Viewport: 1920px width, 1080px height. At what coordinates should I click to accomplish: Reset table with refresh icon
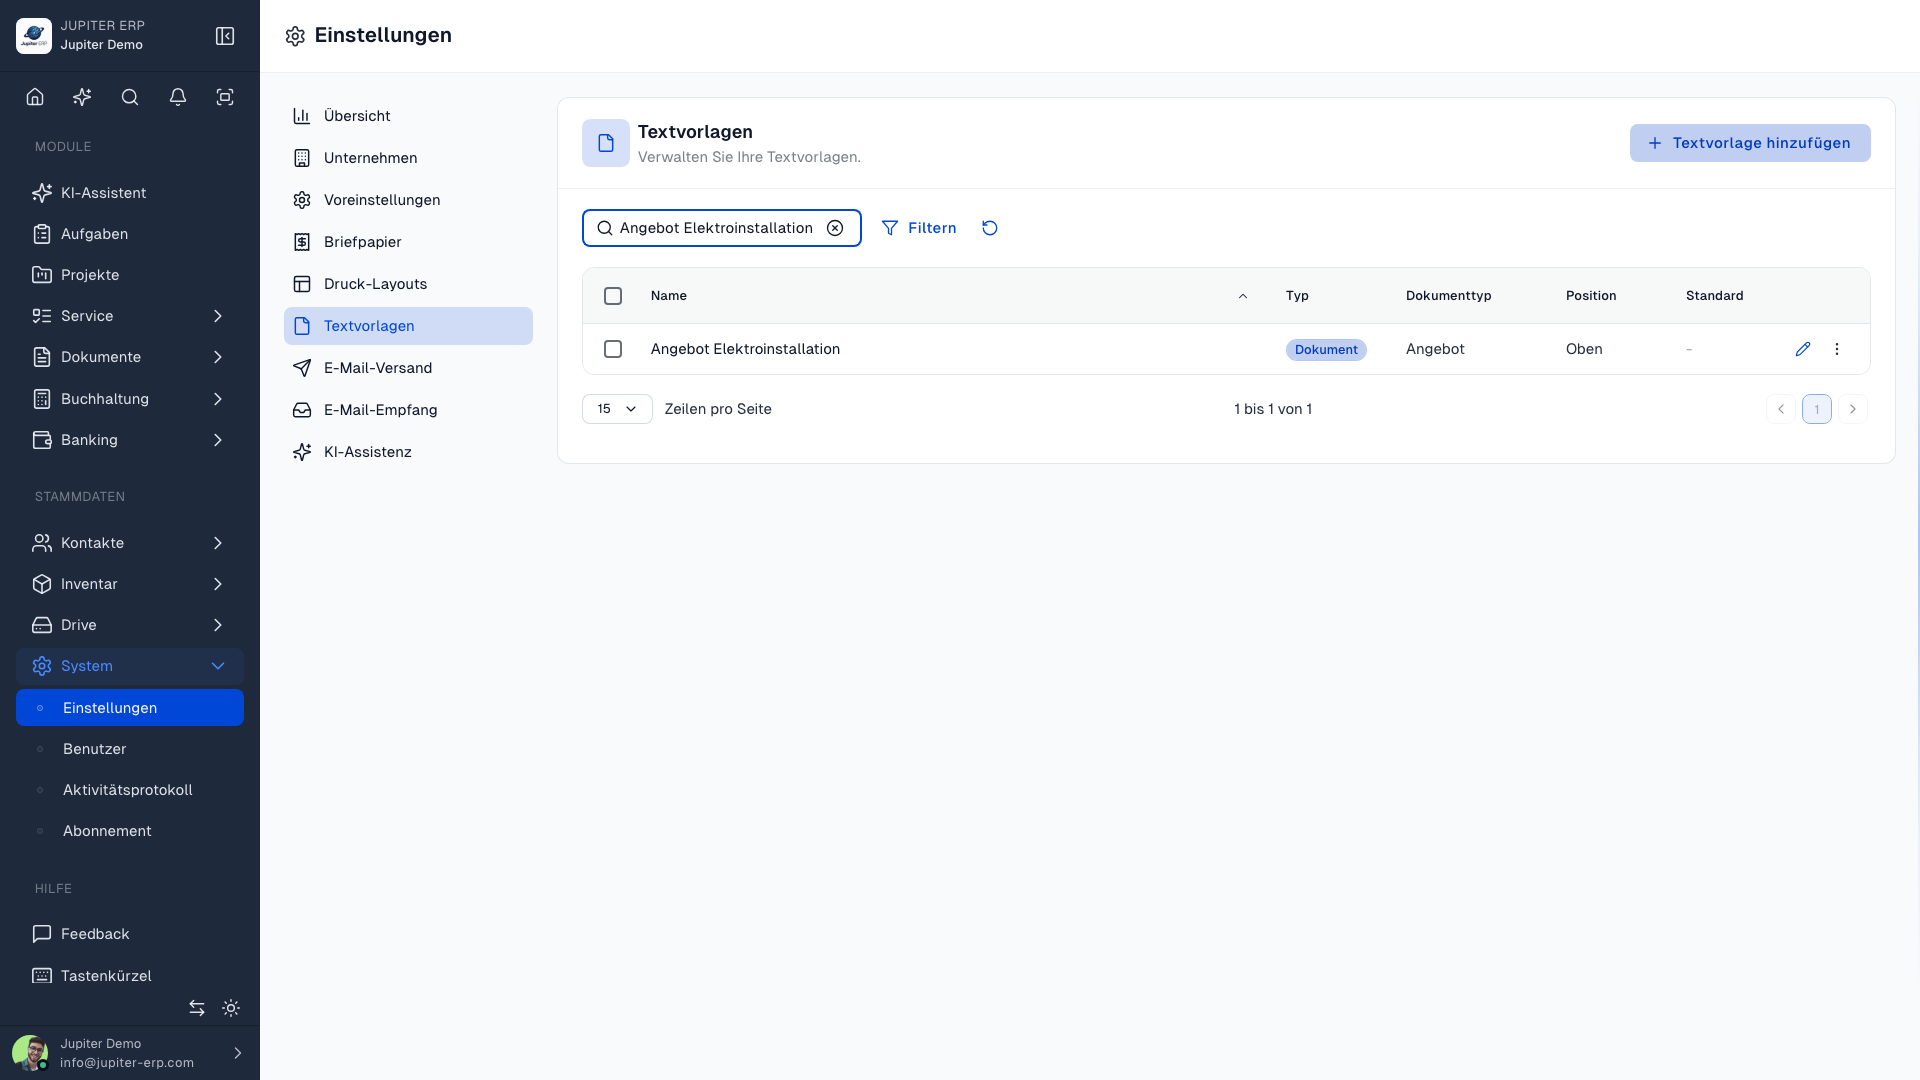[990, 228]
